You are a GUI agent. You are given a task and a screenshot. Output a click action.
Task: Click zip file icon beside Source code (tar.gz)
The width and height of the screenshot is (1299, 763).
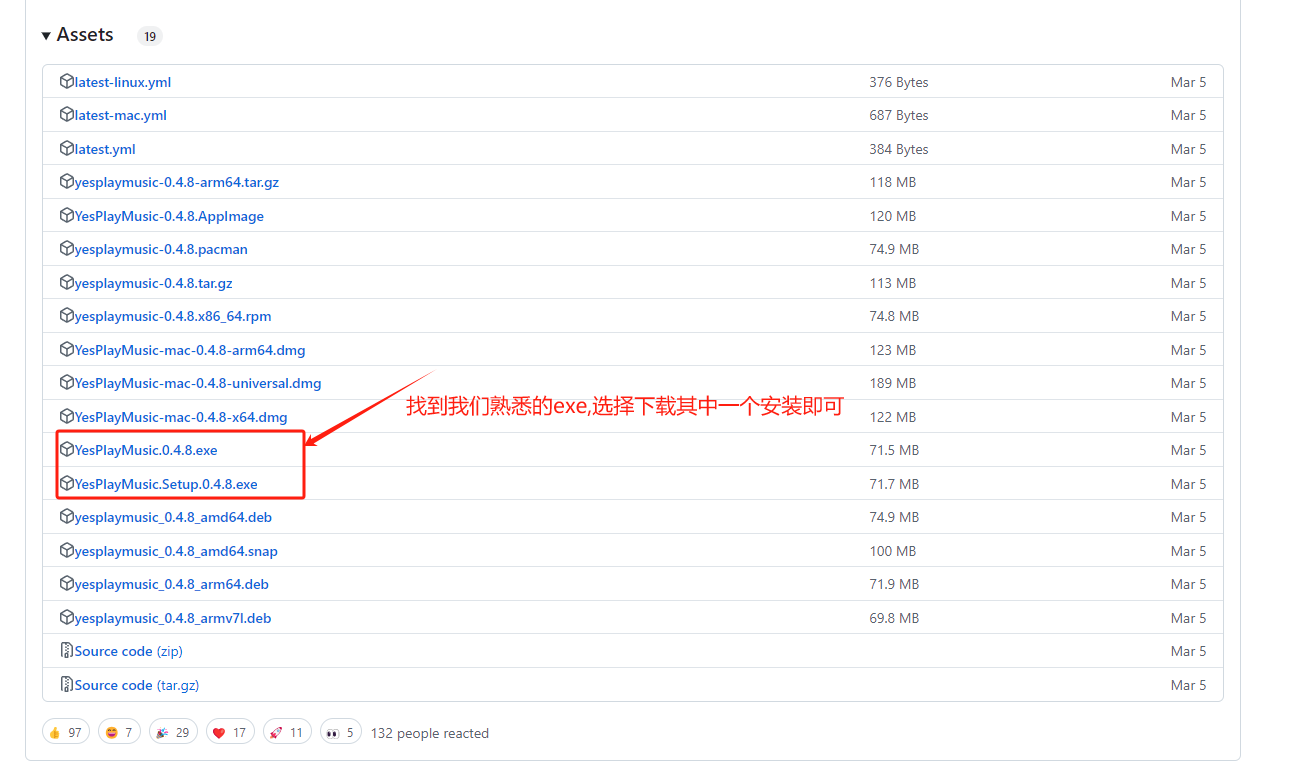67,684
